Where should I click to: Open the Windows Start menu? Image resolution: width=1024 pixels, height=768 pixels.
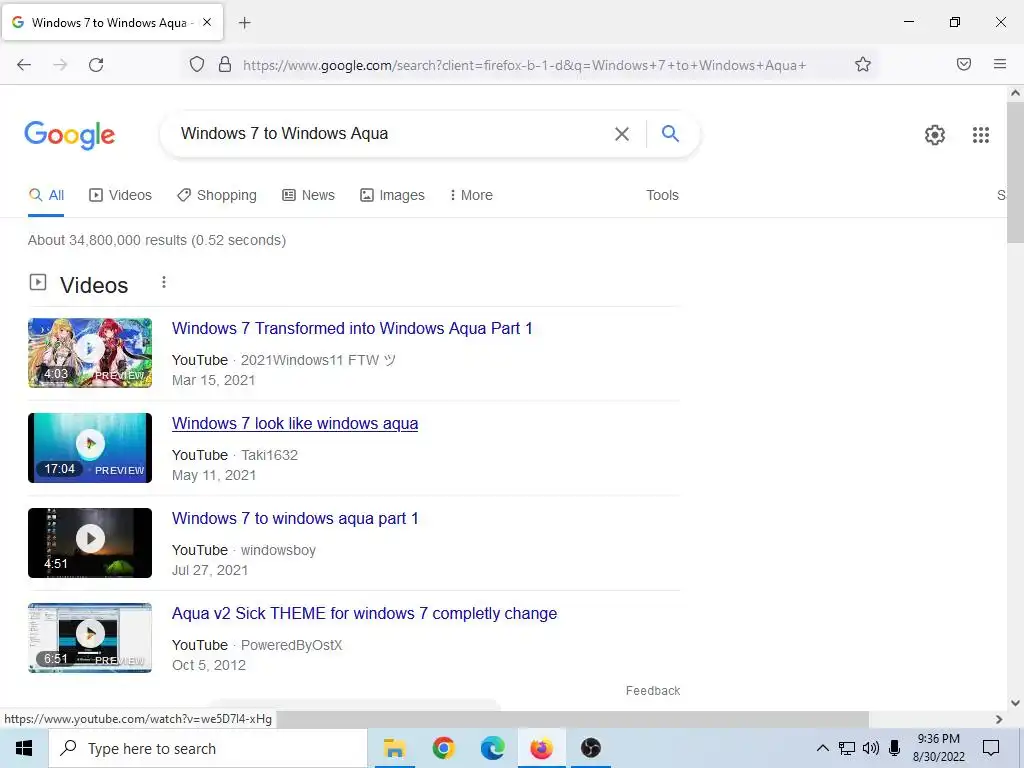(x=24, y=748)
